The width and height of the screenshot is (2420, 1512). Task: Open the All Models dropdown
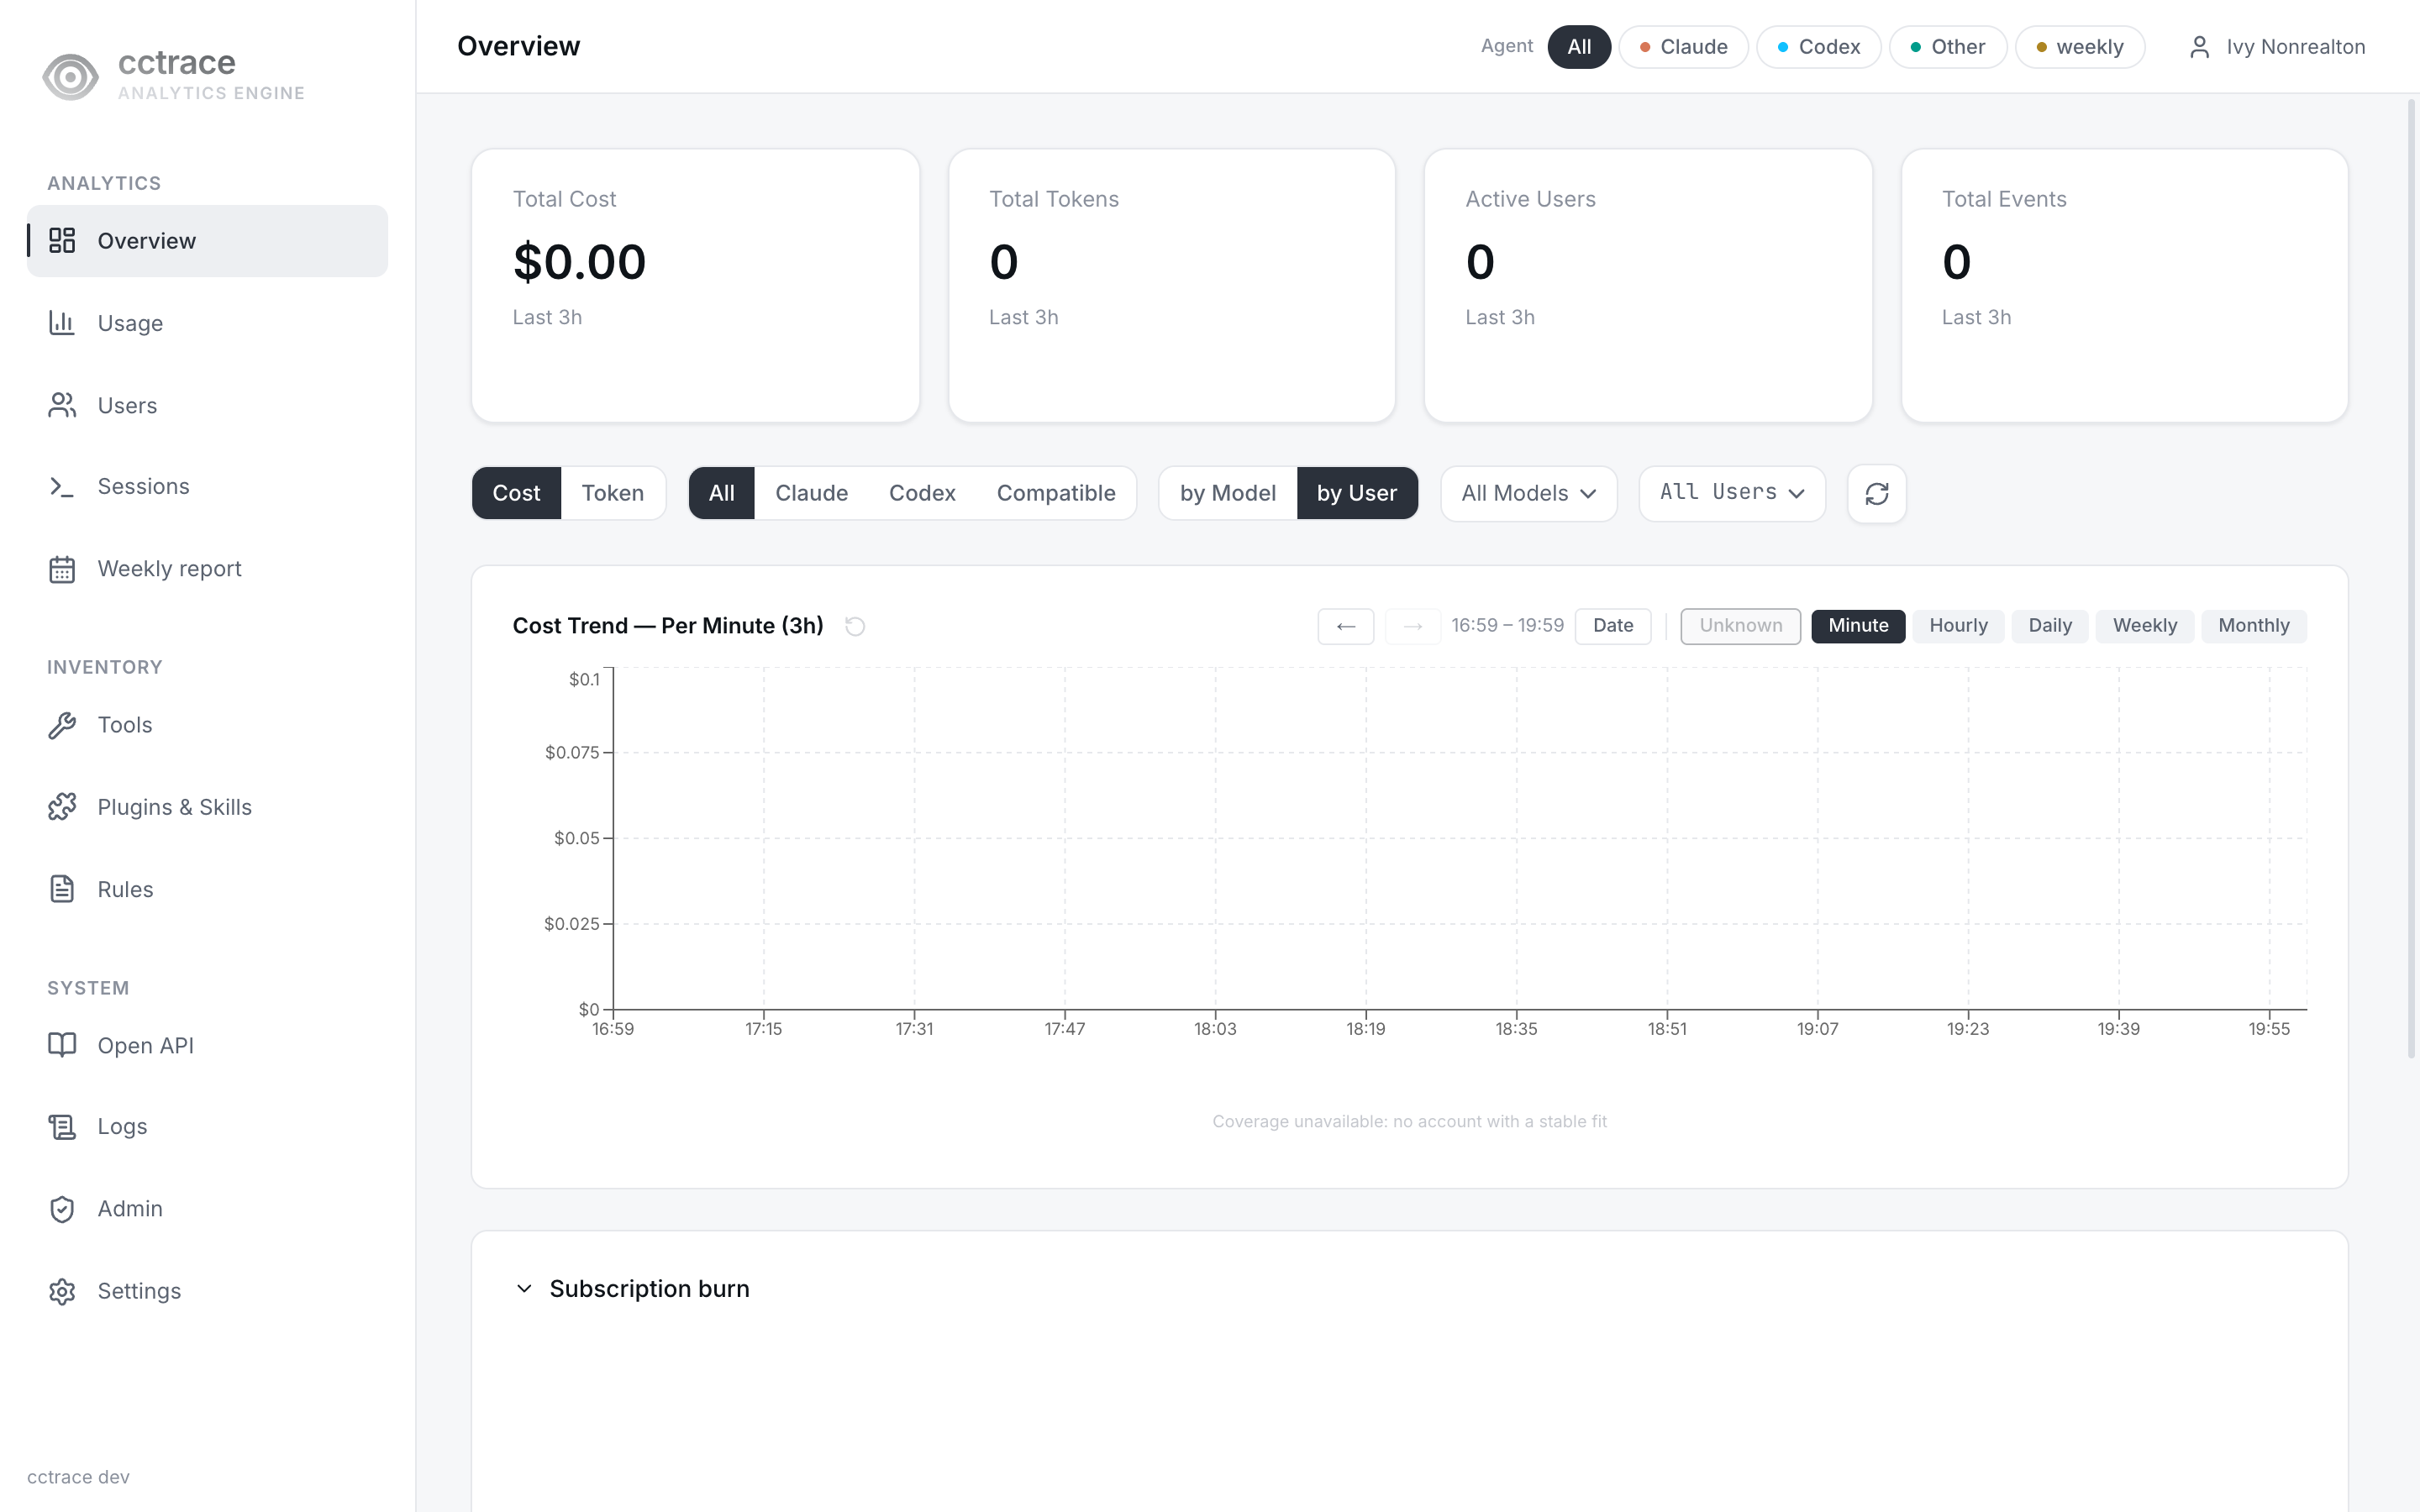pyautogui.click(x=1528, y=493)
